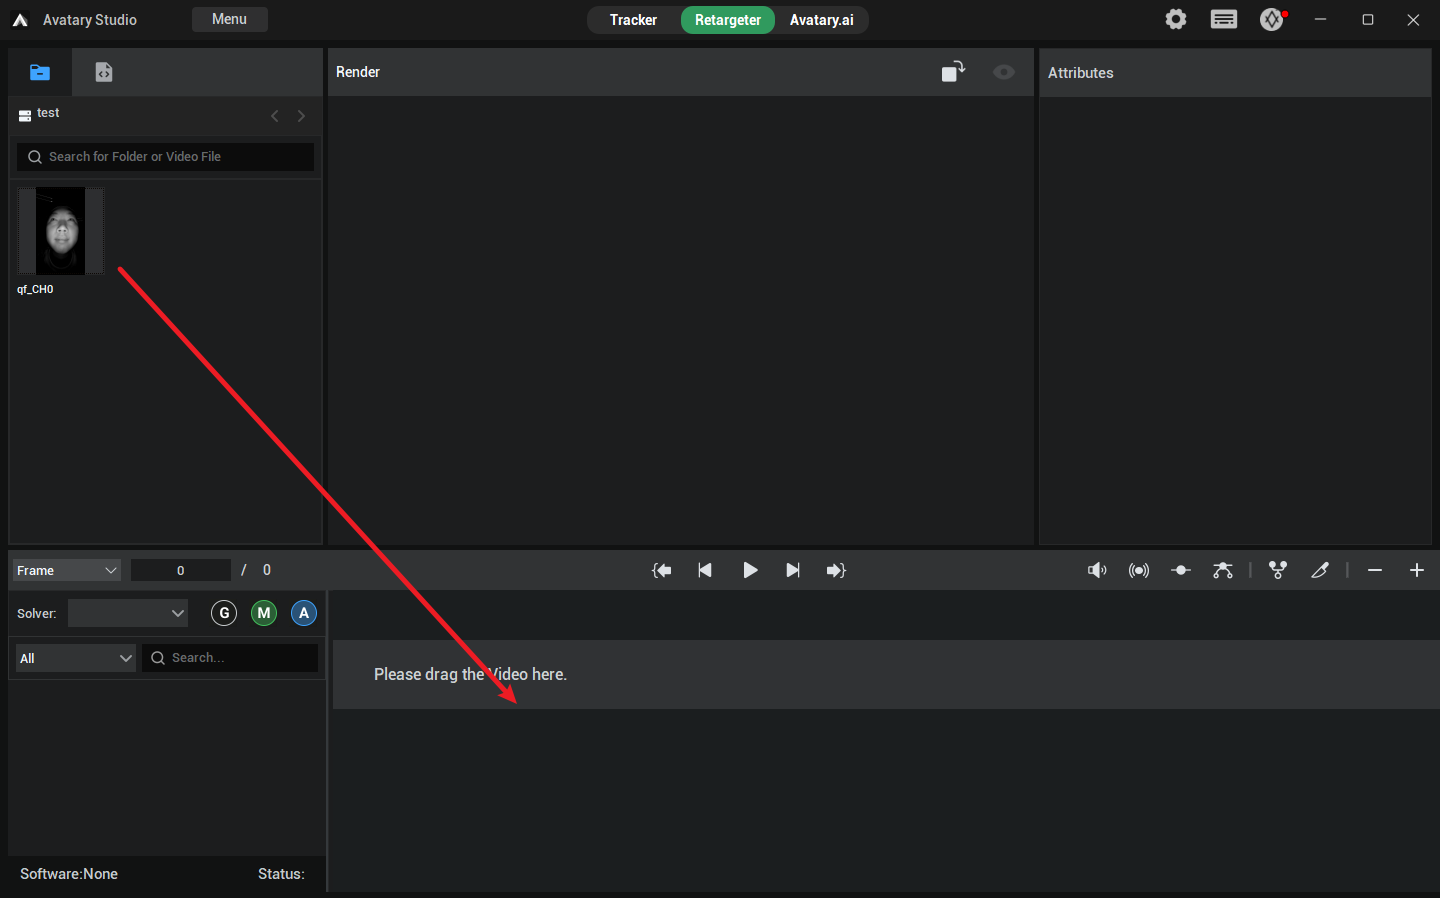Focus the controller Search field
Image resolution: width=1440 pixels, height=898 pixels.
coord(230,658)
